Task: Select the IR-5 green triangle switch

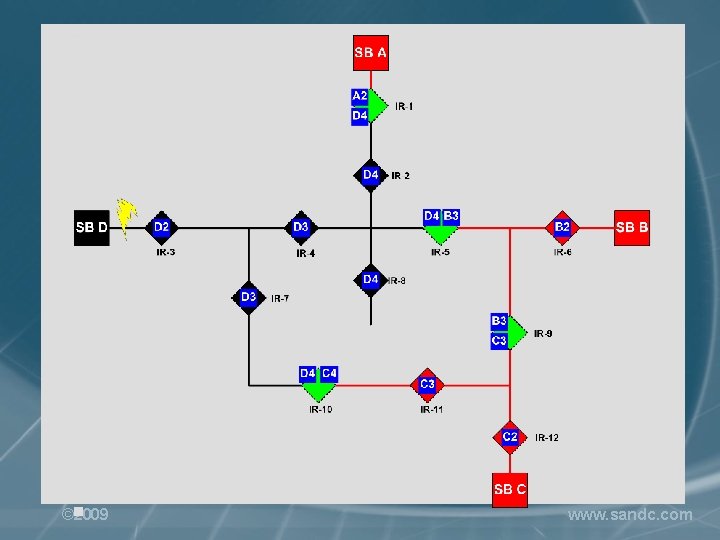Action: pos(440,234)
